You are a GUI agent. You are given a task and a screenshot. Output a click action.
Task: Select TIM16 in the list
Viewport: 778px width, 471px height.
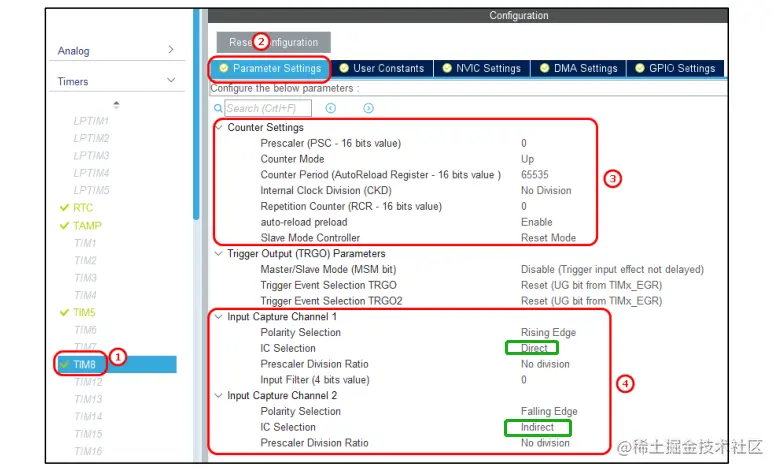point(88,451)
